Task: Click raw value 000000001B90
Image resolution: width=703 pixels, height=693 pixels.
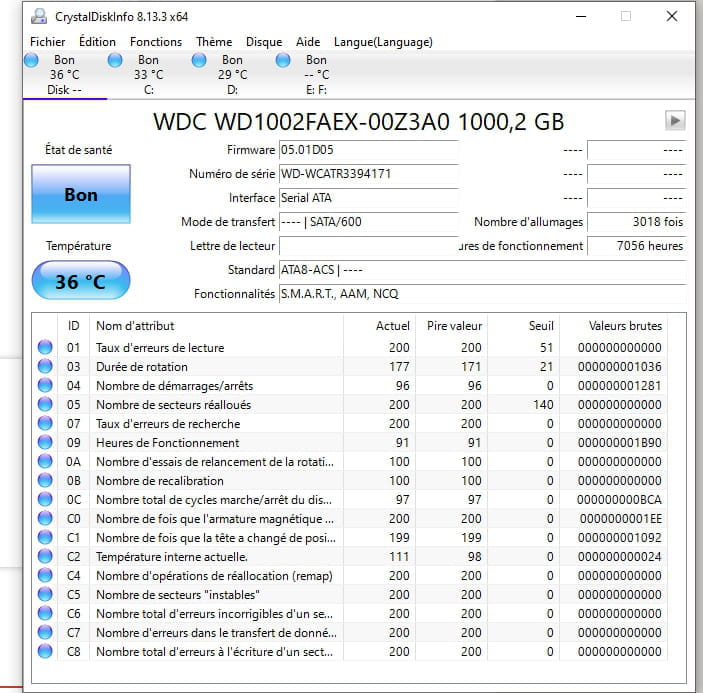Action: coord(620,443)
